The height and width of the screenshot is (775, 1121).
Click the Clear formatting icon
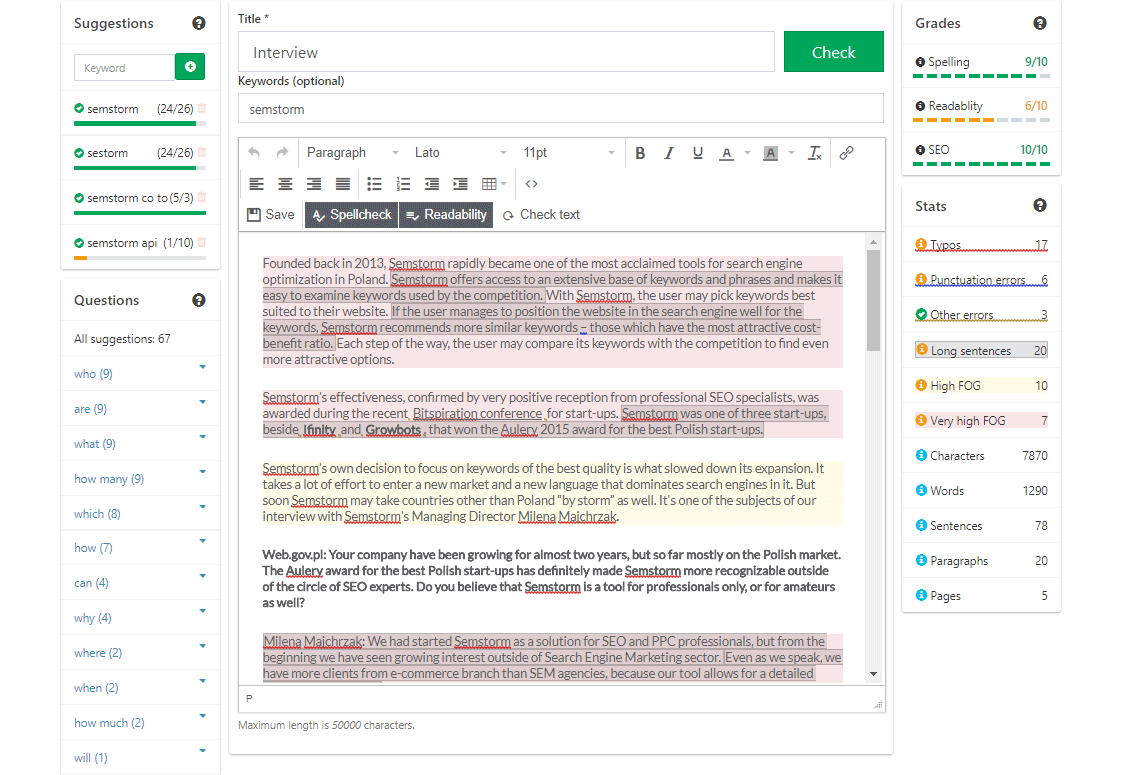(x=815, y=153)
